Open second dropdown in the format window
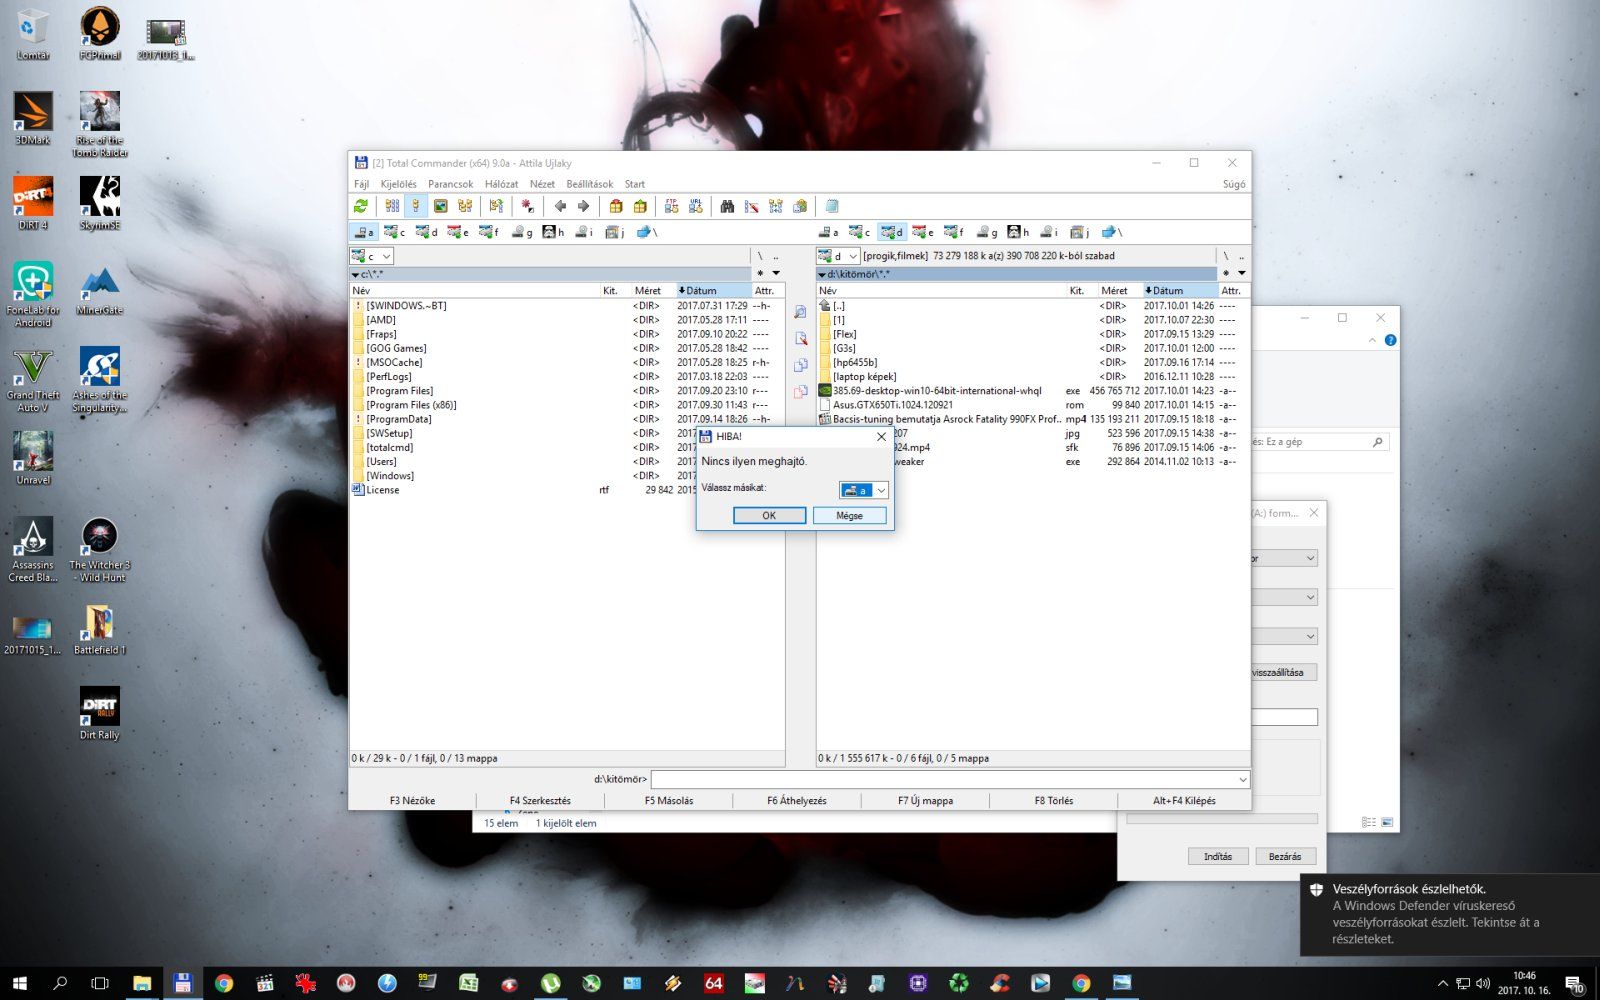 [x=1284, y=597]
